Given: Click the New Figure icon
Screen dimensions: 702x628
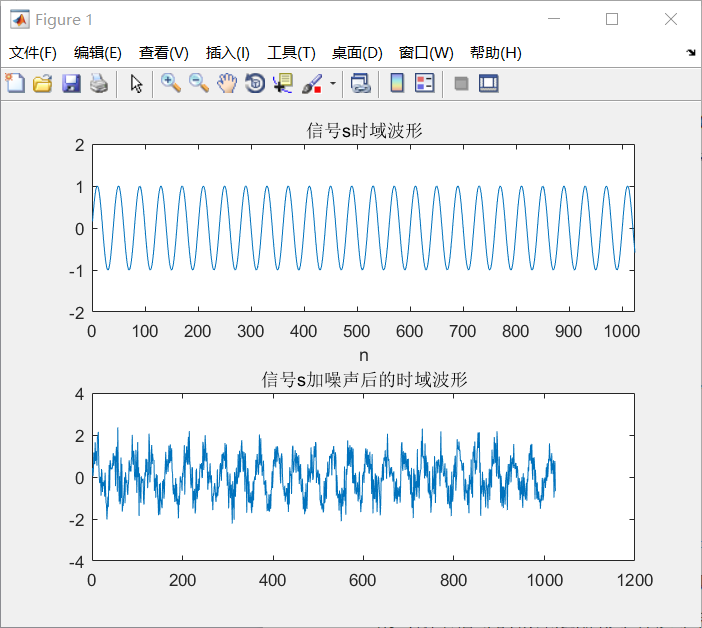Looking at the screenshot, I should [x=15, y=84].
